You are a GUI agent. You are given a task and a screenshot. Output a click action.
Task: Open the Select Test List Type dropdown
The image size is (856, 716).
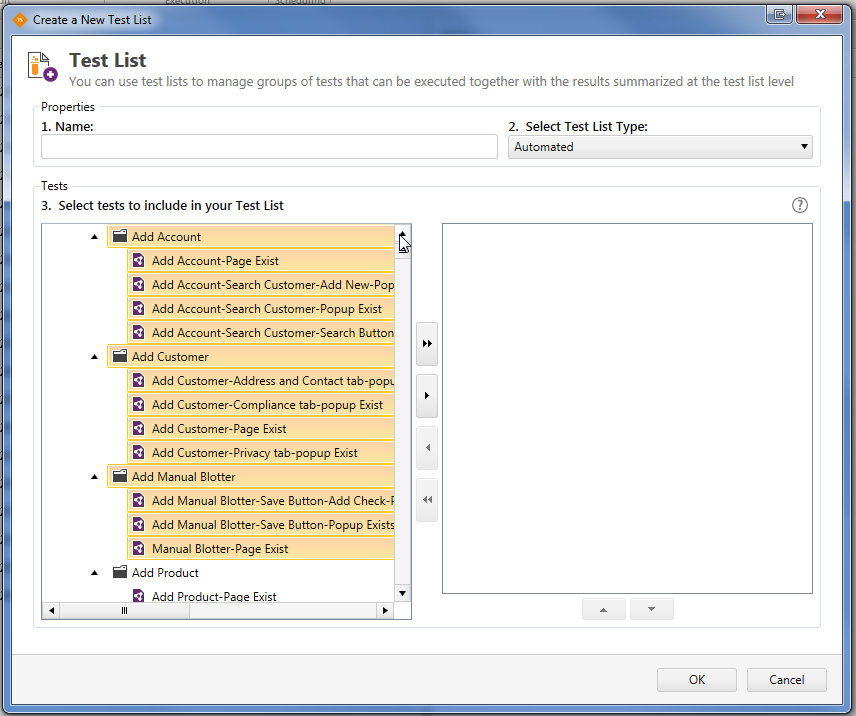pyautogui.click(x=660, y=147)
